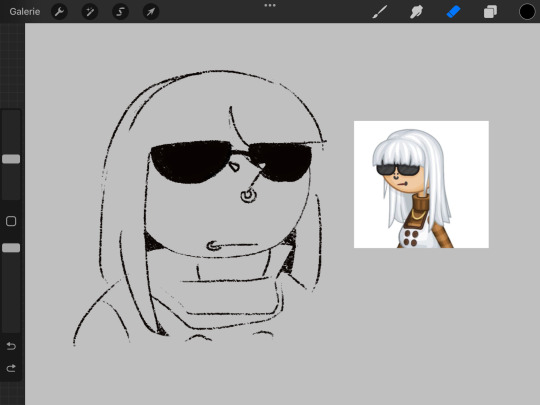The height and width of the screenshot is (405, 540).
Task: Tap the three dots at top center
Action: tap(270, 6)
